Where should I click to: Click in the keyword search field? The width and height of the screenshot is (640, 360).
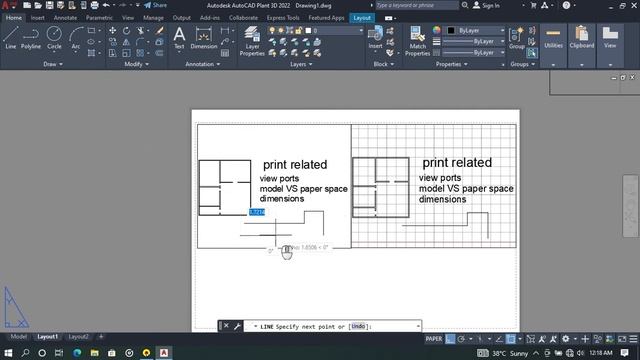tap(416, 5)
